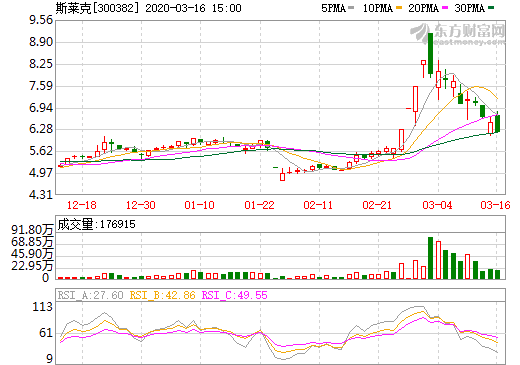Click the 61 RSI axis label
Screen dimensions: 520x365
point(46,333)
